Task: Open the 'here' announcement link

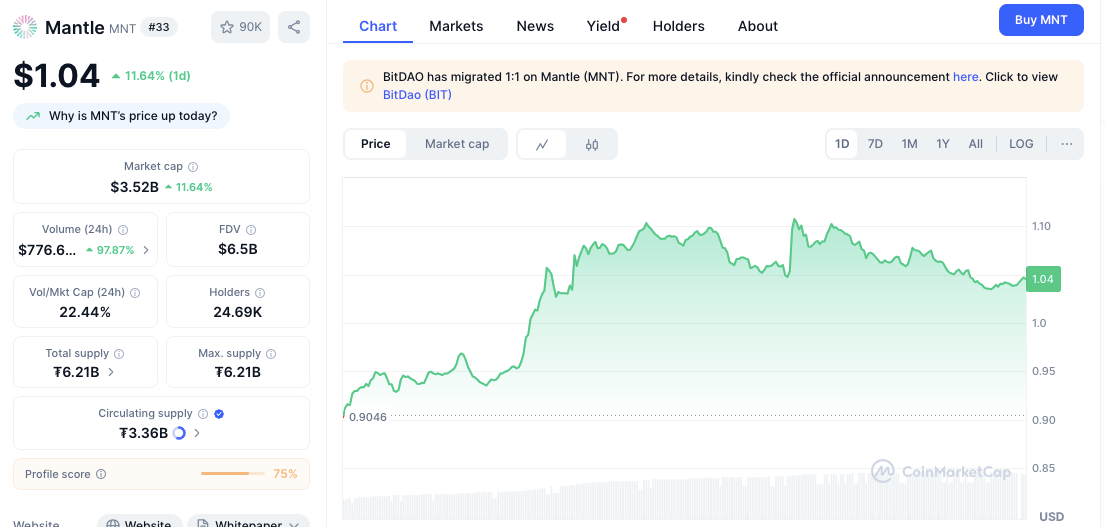Action: (965, 77)
